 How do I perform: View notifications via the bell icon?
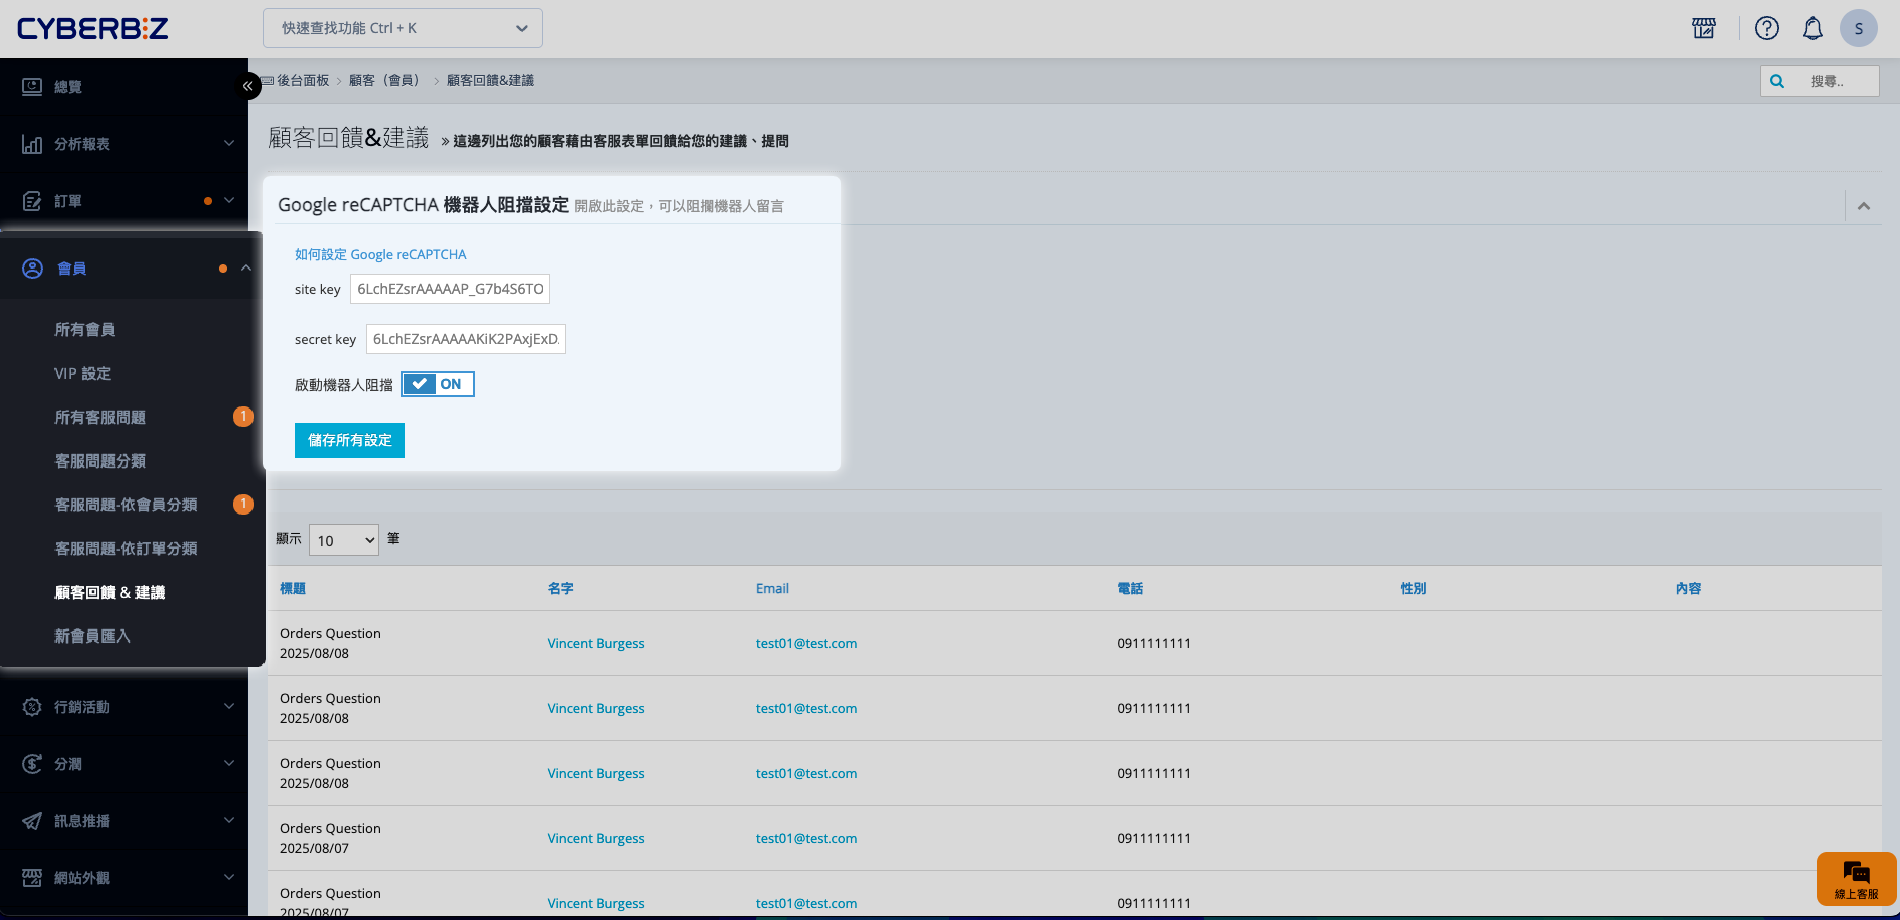coord(1814,28)
